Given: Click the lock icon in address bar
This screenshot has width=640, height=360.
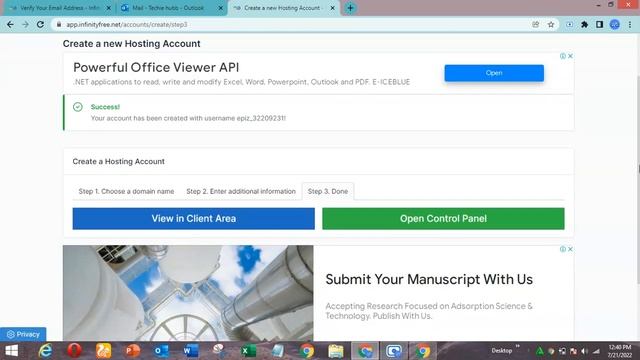Looking at the screenshot, I should 59,24.
